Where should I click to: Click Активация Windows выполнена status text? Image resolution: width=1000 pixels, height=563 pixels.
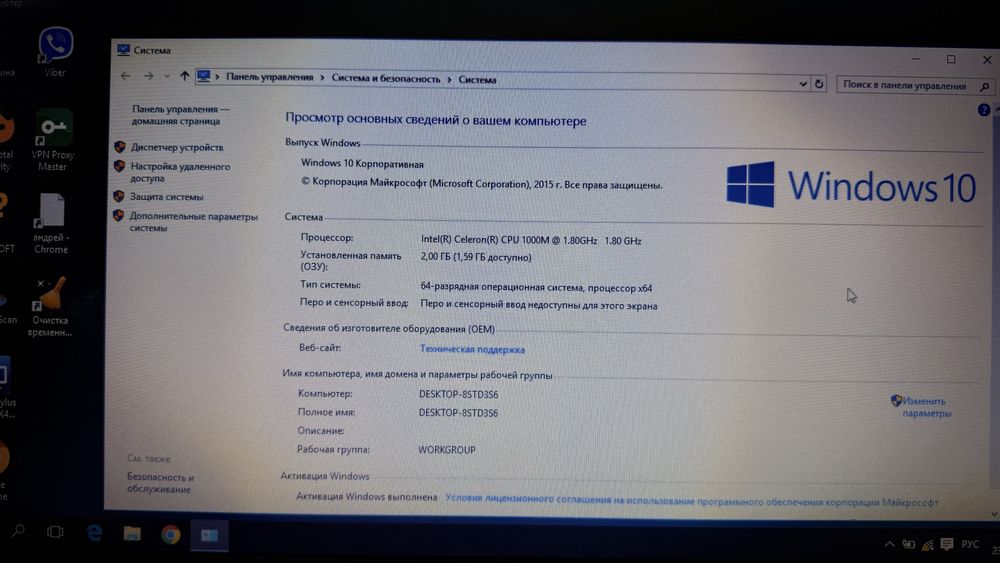366,497
